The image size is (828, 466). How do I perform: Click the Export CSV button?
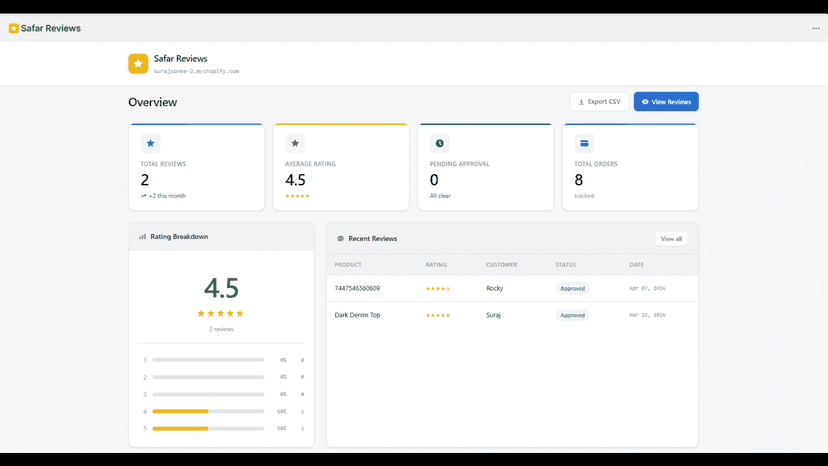coord(599,101)
